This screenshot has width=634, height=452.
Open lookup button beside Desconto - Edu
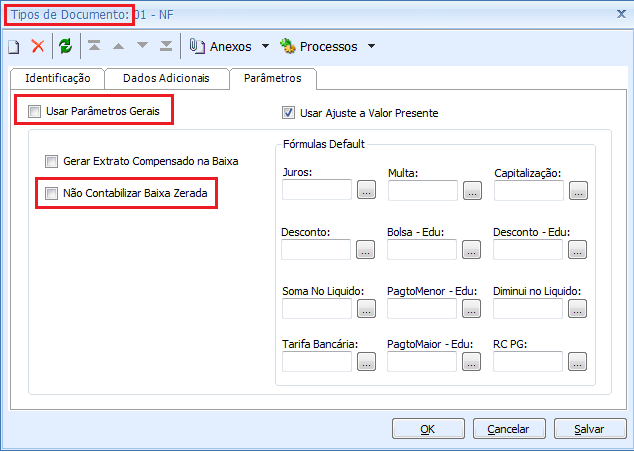coord(577,250)
